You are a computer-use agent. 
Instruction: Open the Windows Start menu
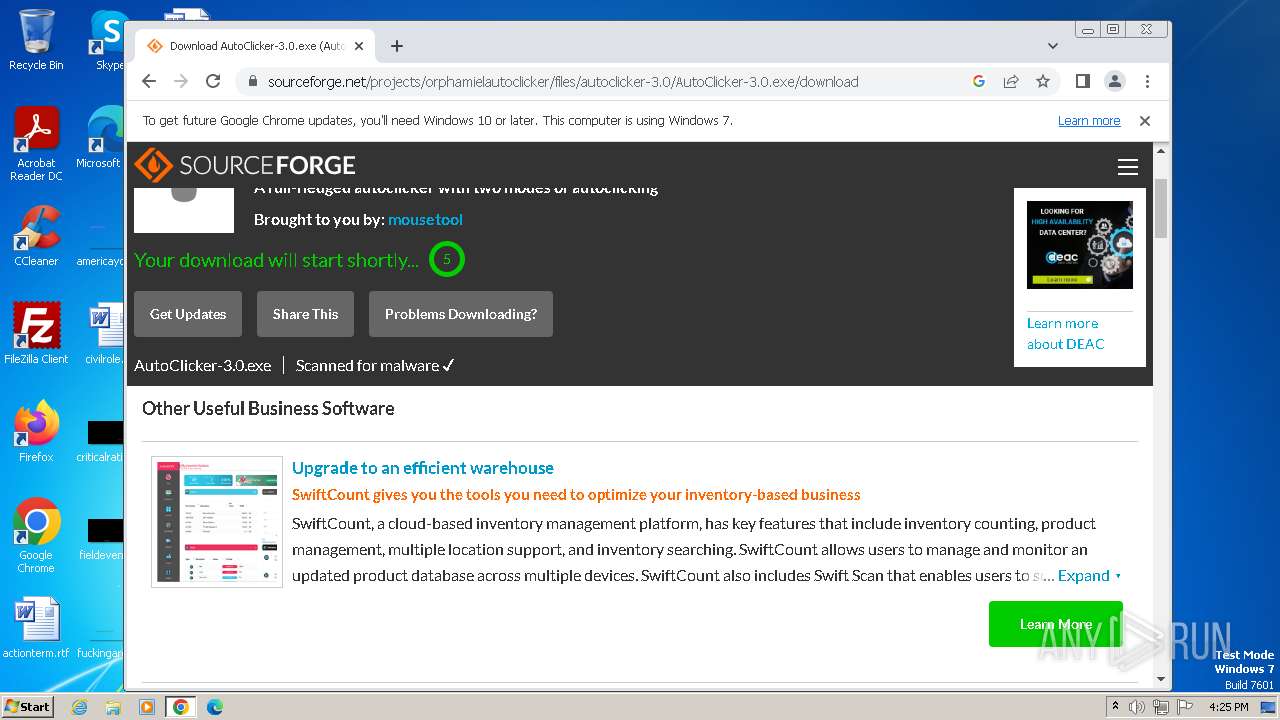(27, 706)
